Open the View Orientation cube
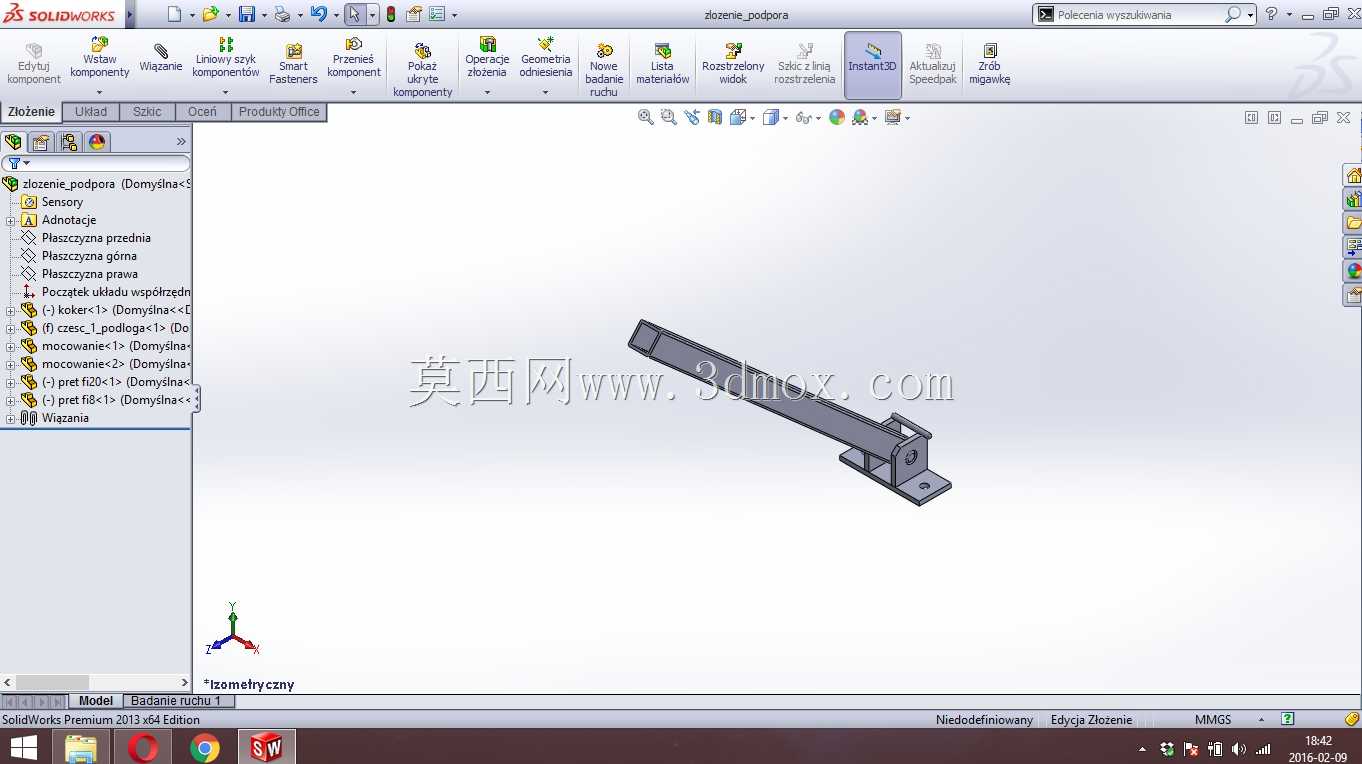Screen dimensions: 1362x764 tap(738, 117)
